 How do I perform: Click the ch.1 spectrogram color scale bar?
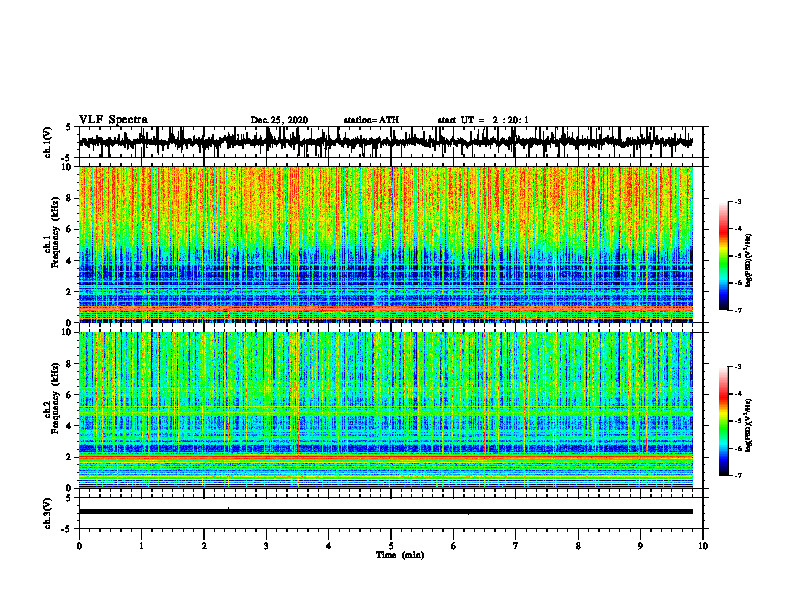[x=723, y=256]
